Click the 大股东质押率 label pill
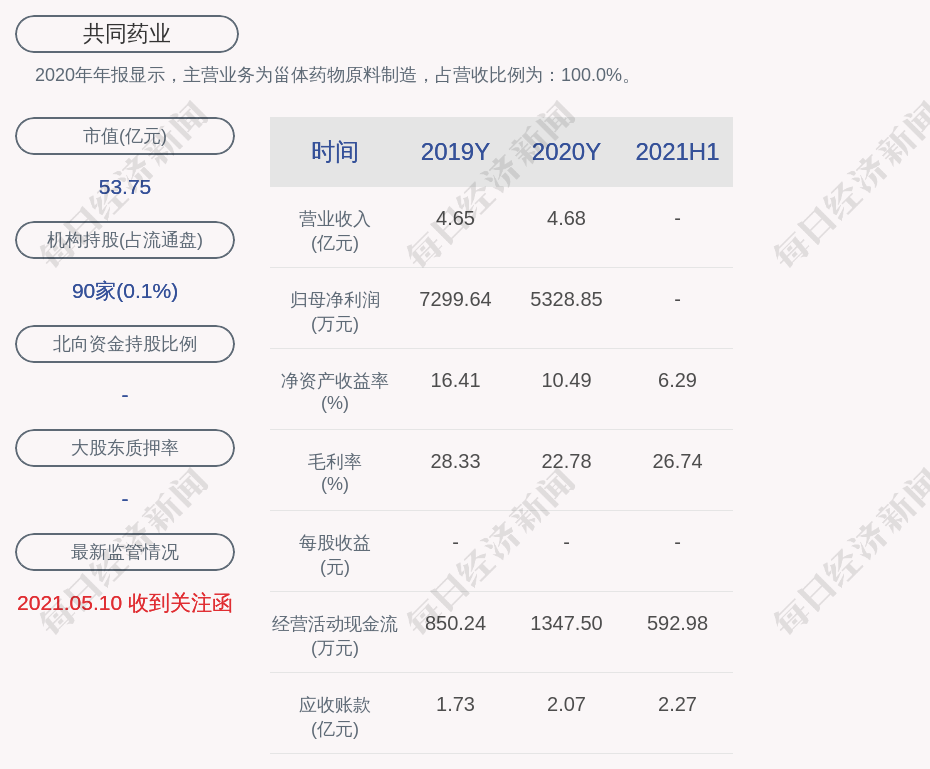 [125, 448]
